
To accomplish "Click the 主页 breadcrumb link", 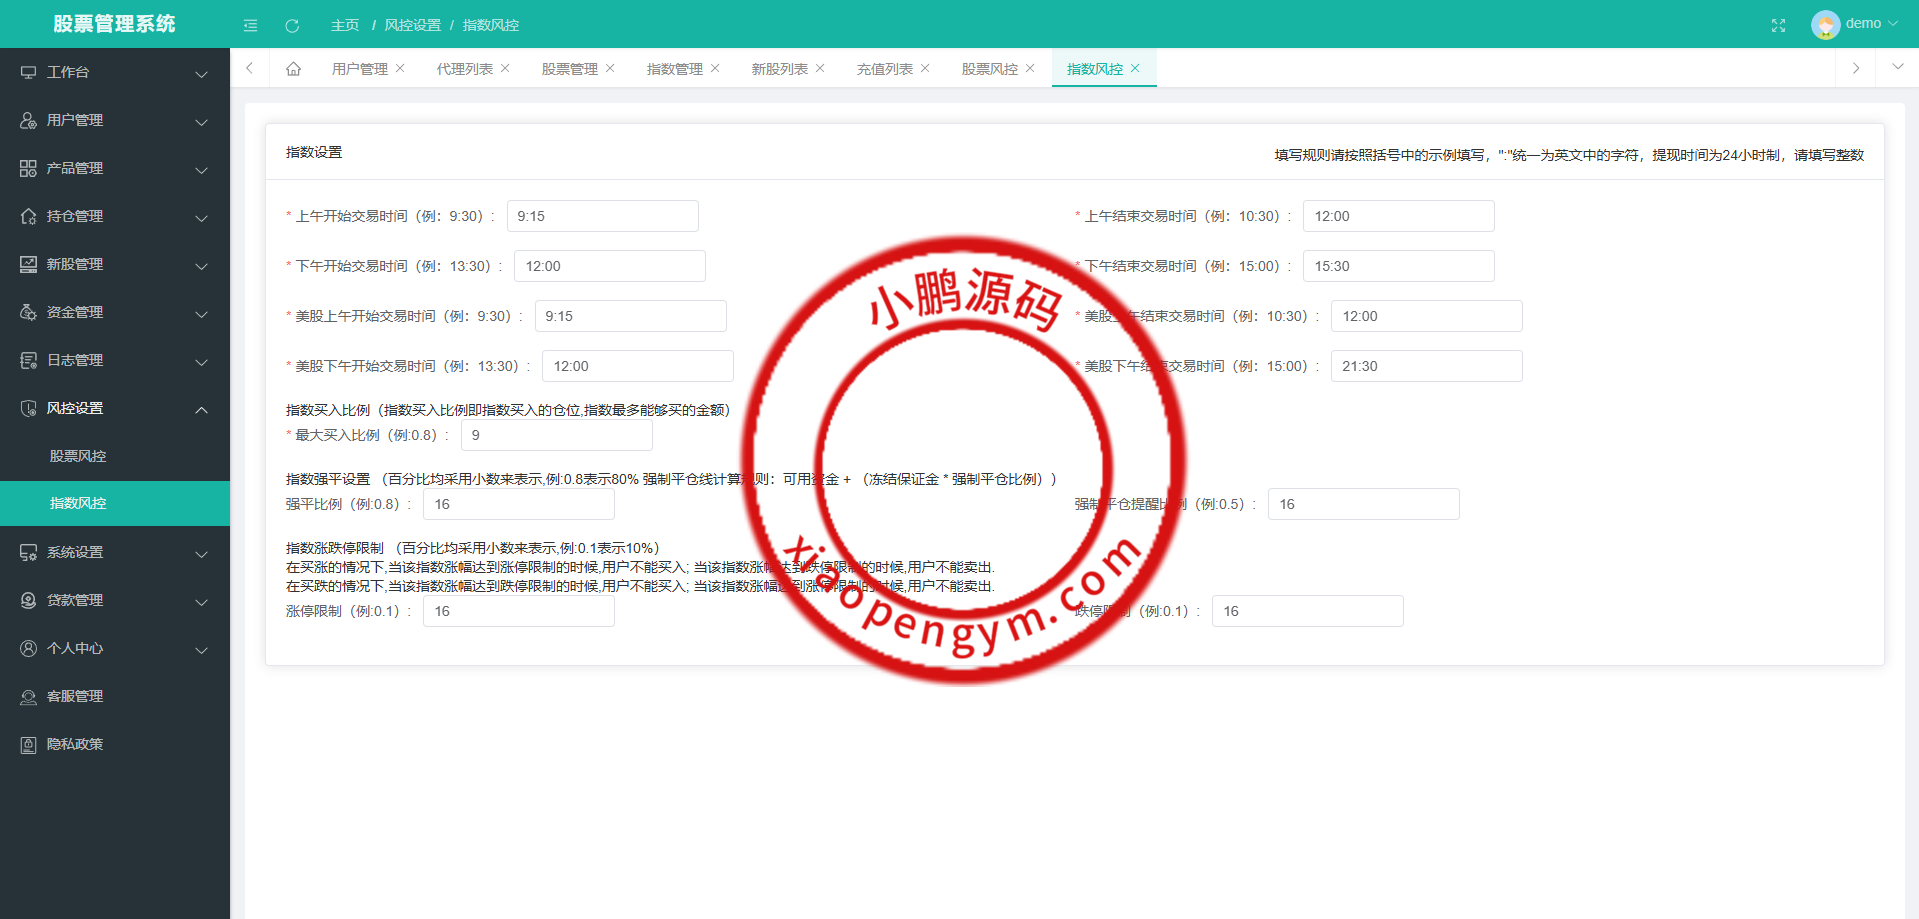I will click(x=345, y=25).
